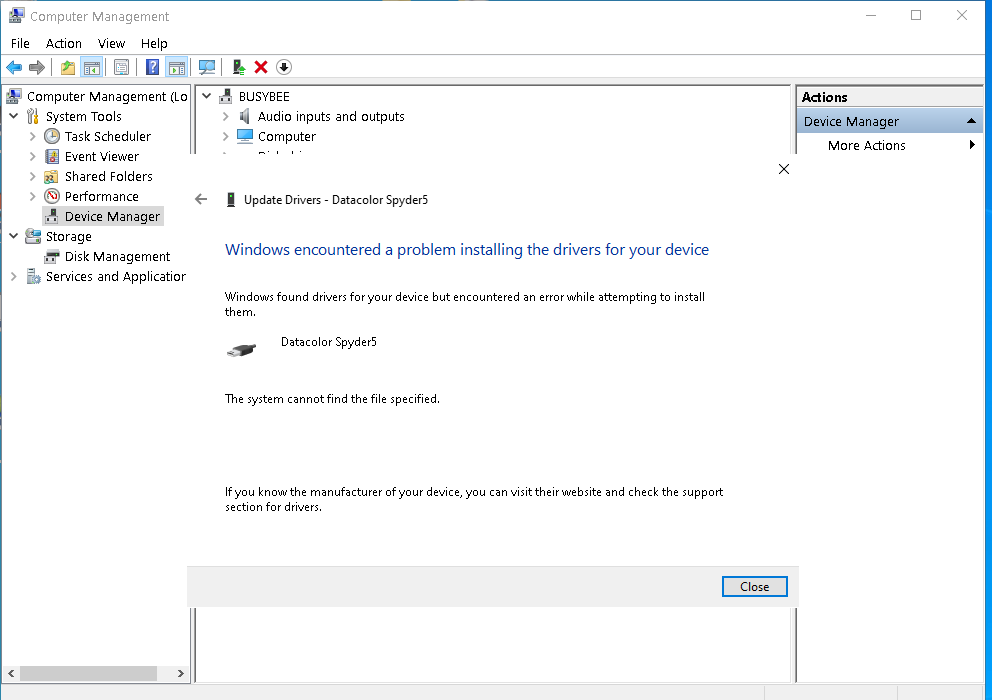Expand Audio inputs and outputs category
The height and width of the screenshot is (700, 992).
[226, 116]
